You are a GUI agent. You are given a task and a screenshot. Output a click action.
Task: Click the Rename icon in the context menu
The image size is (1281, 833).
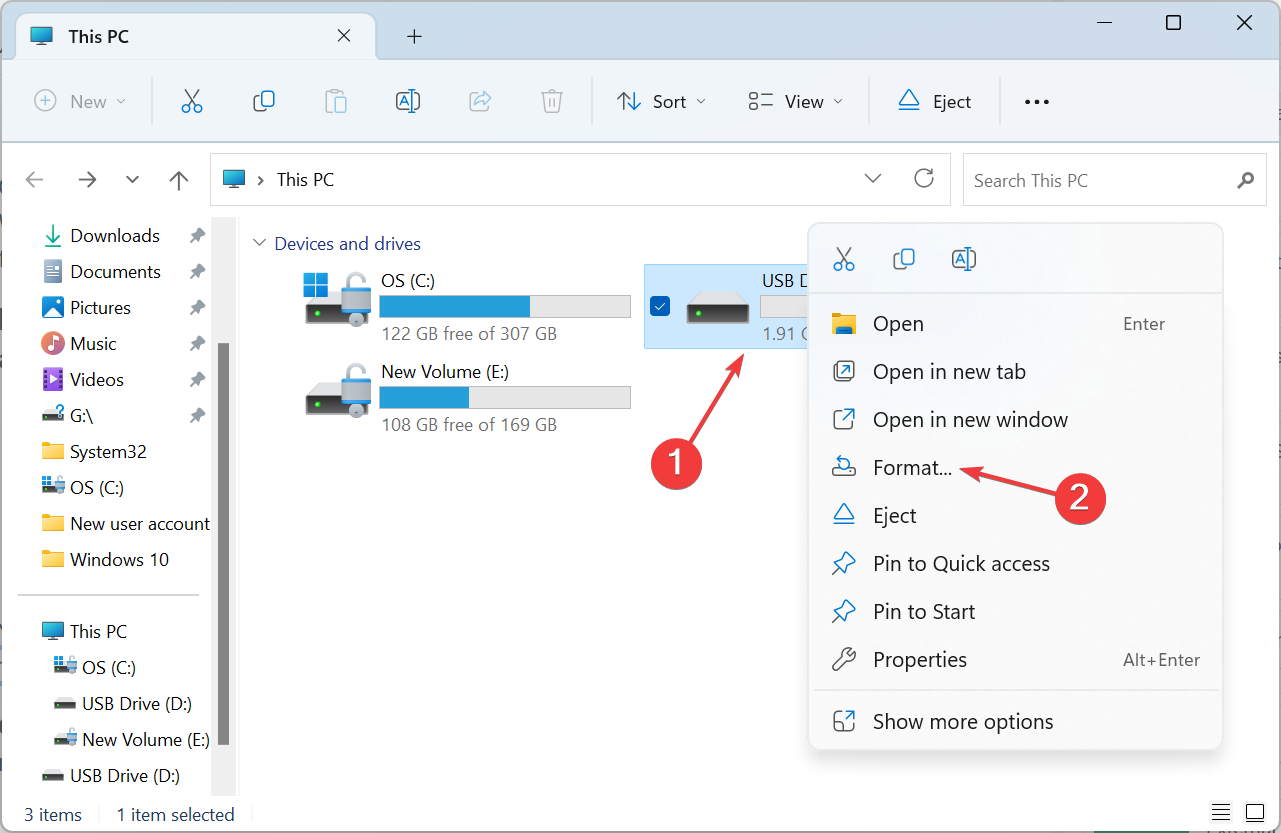coord(963,259)
